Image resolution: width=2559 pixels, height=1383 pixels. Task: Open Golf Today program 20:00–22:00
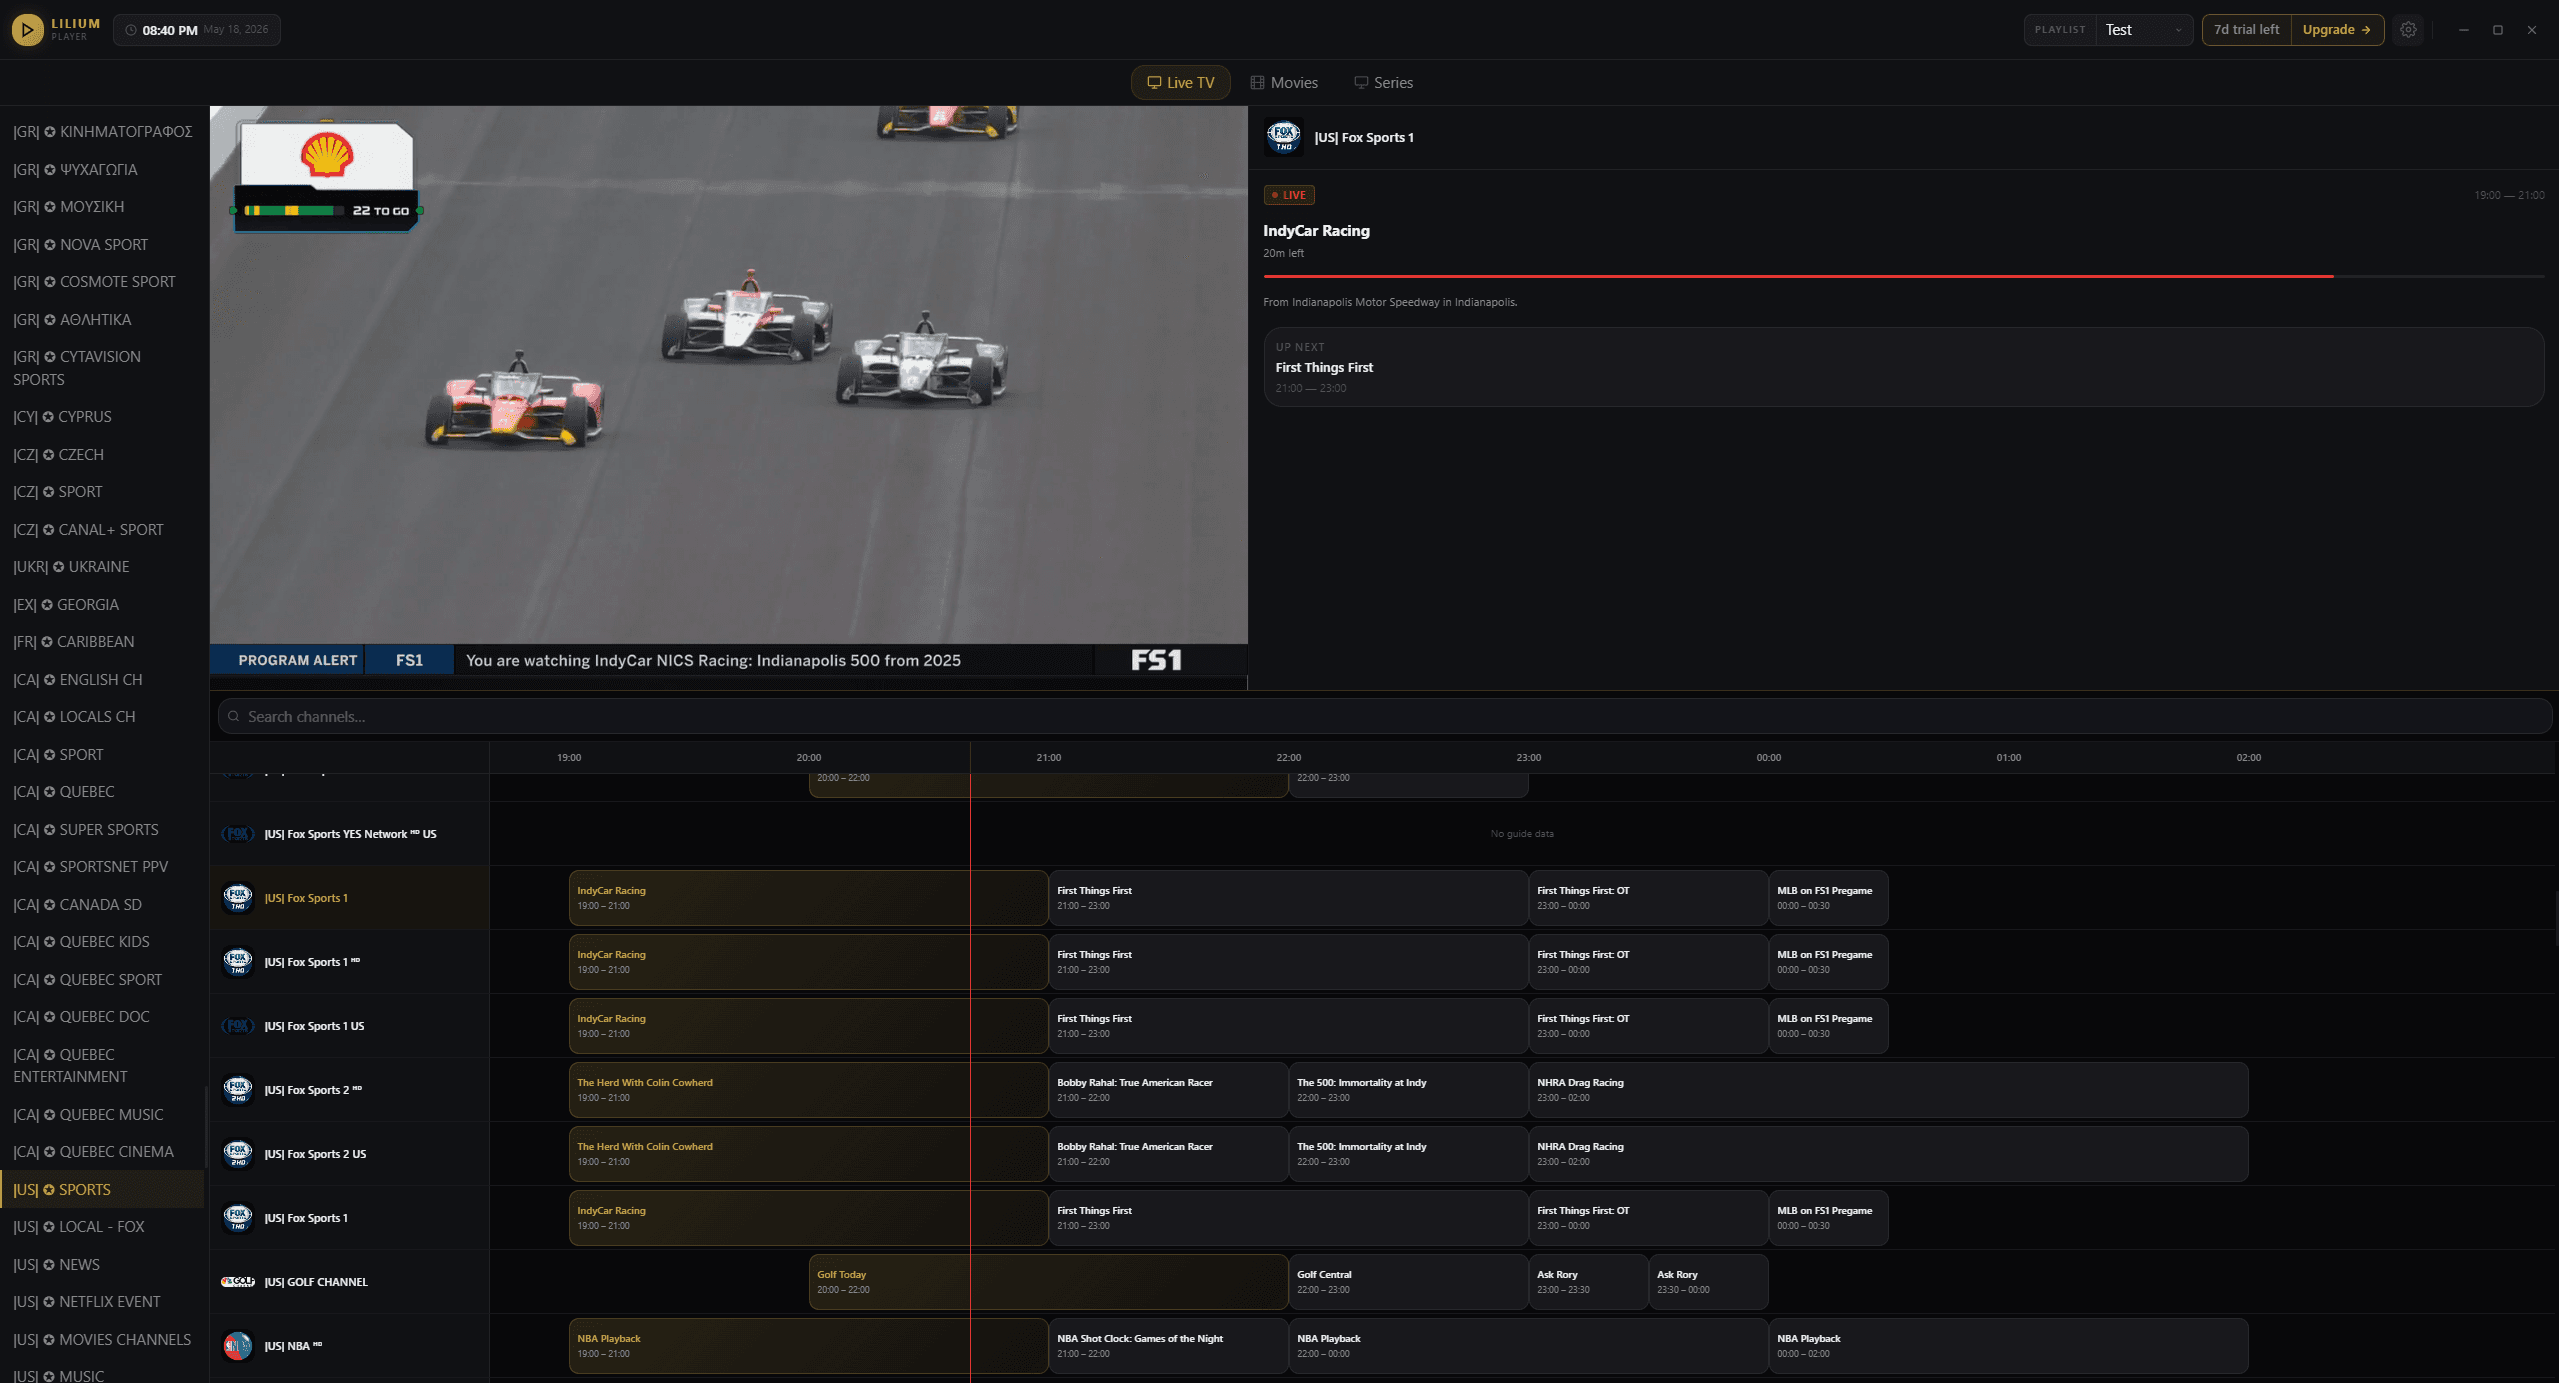(x=1048, y=1282)
